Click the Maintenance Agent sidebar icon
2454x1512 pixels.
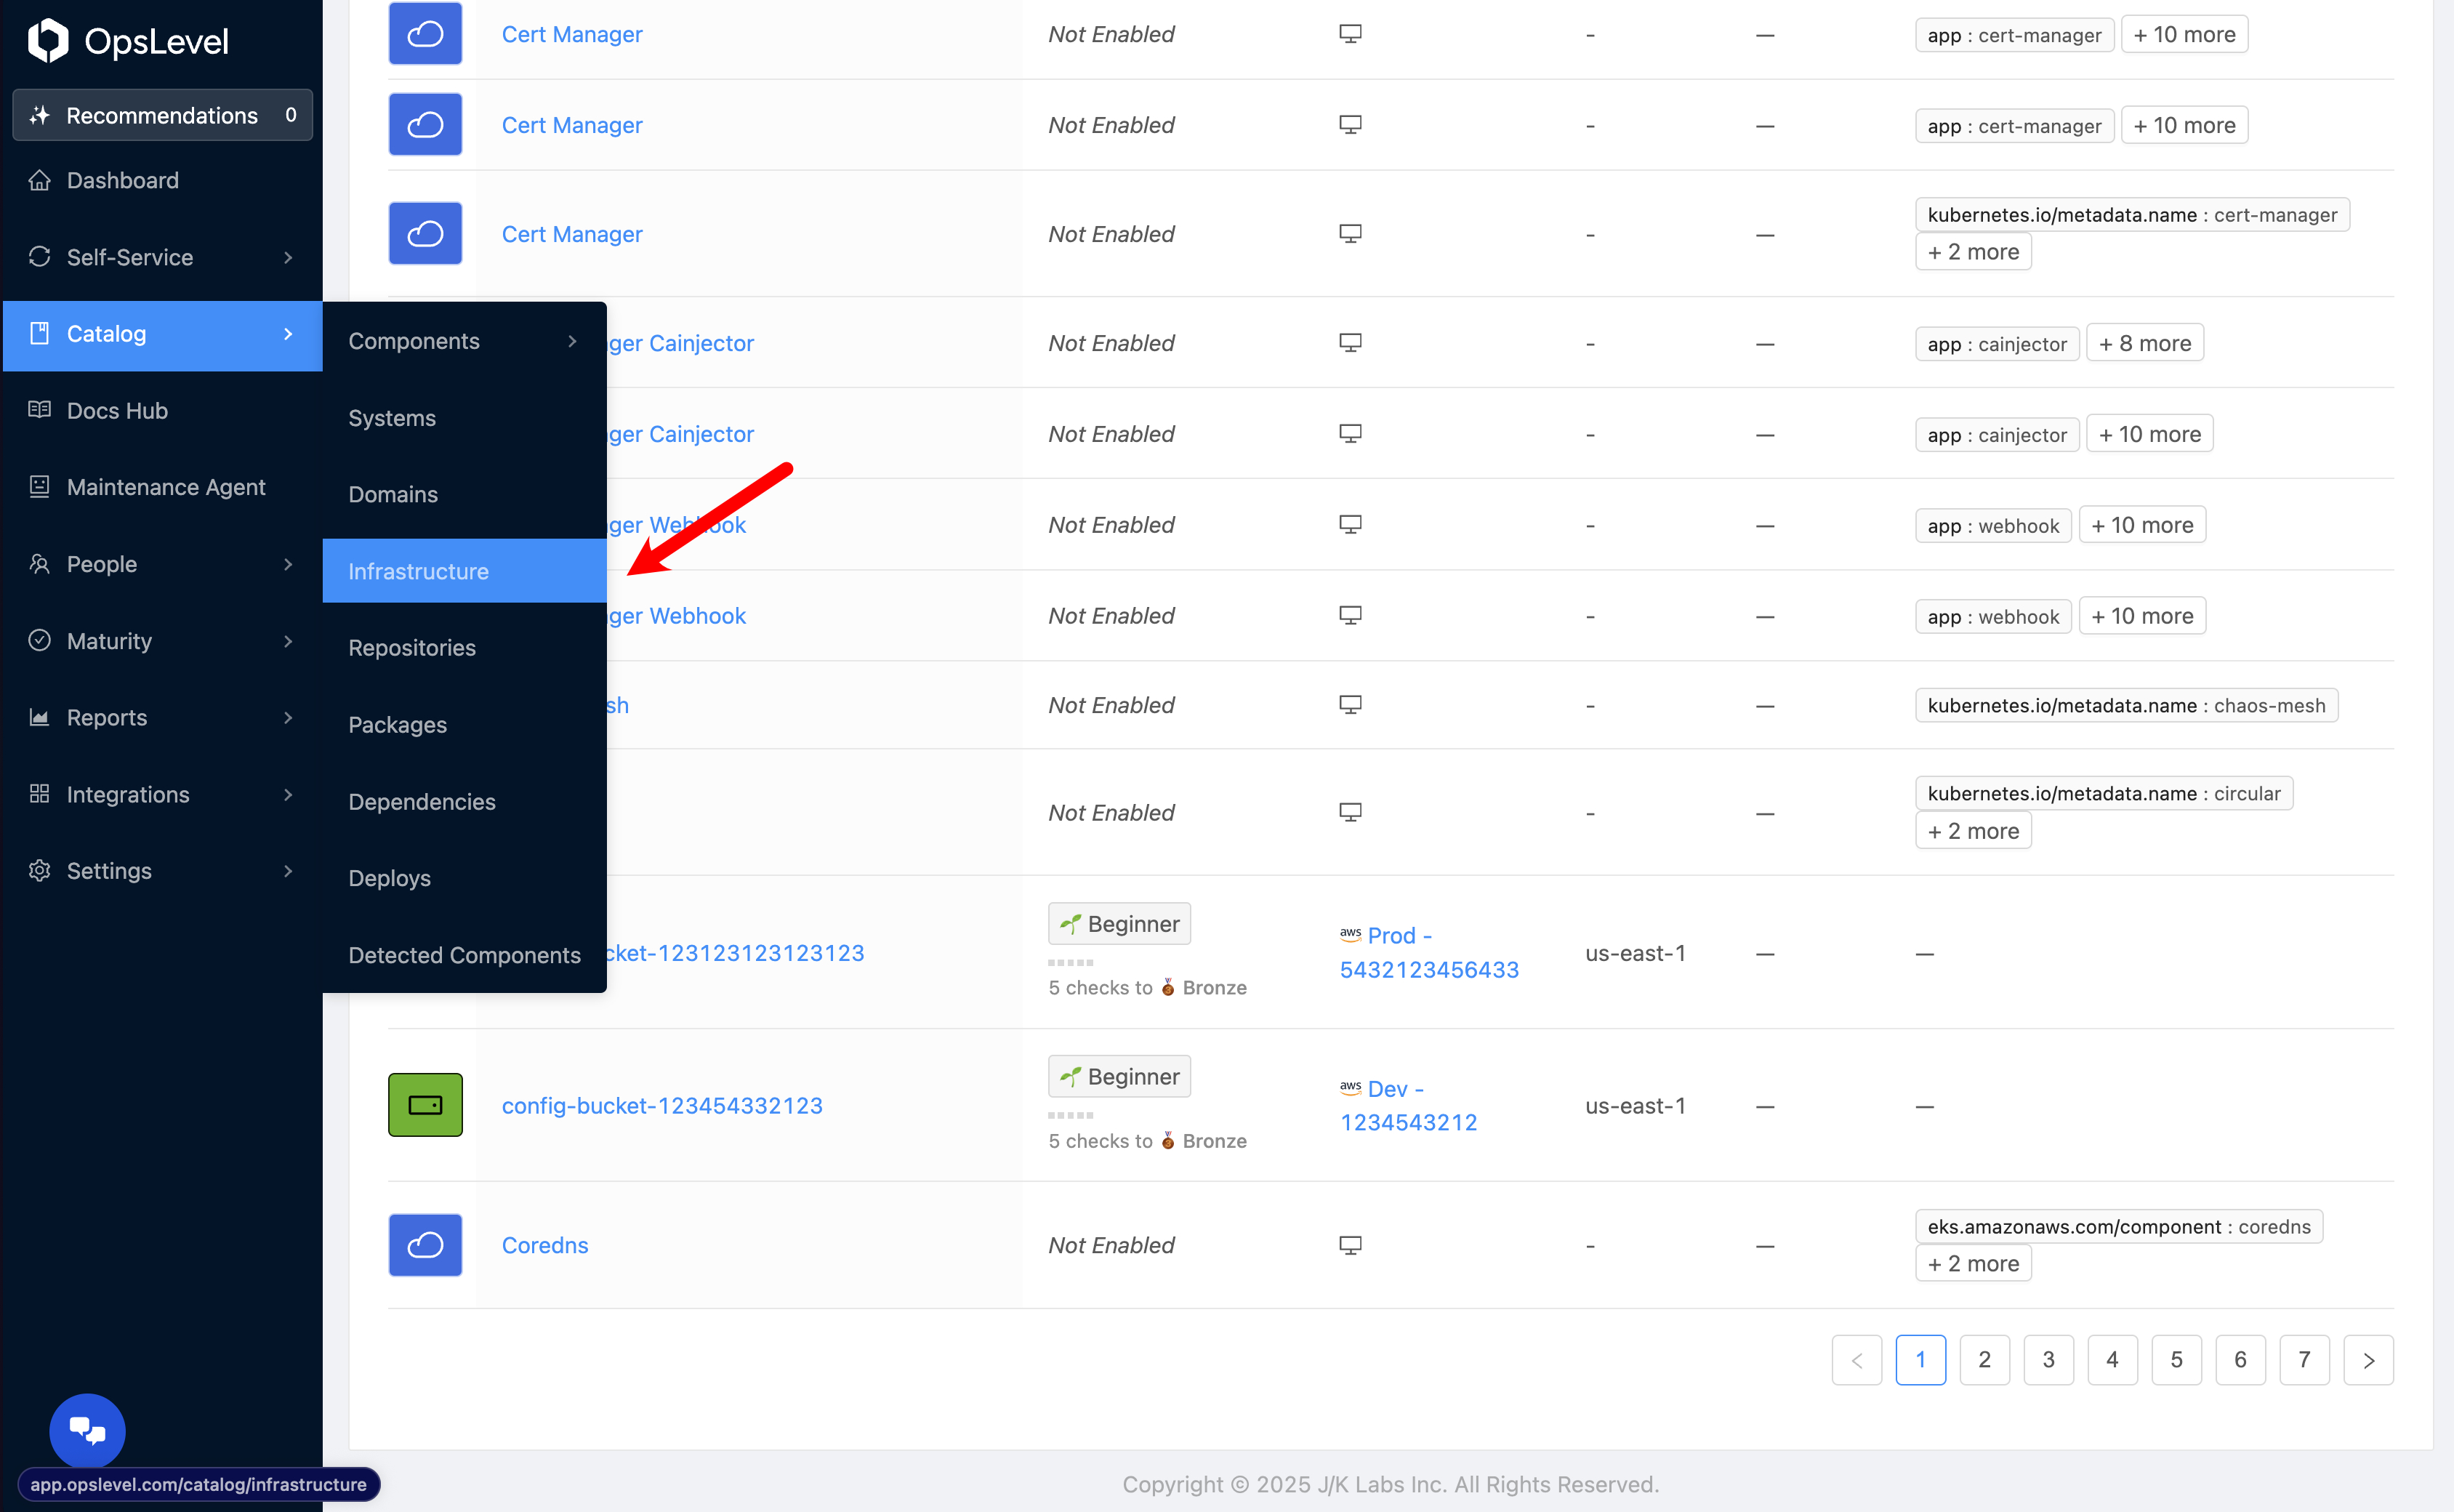40,487
